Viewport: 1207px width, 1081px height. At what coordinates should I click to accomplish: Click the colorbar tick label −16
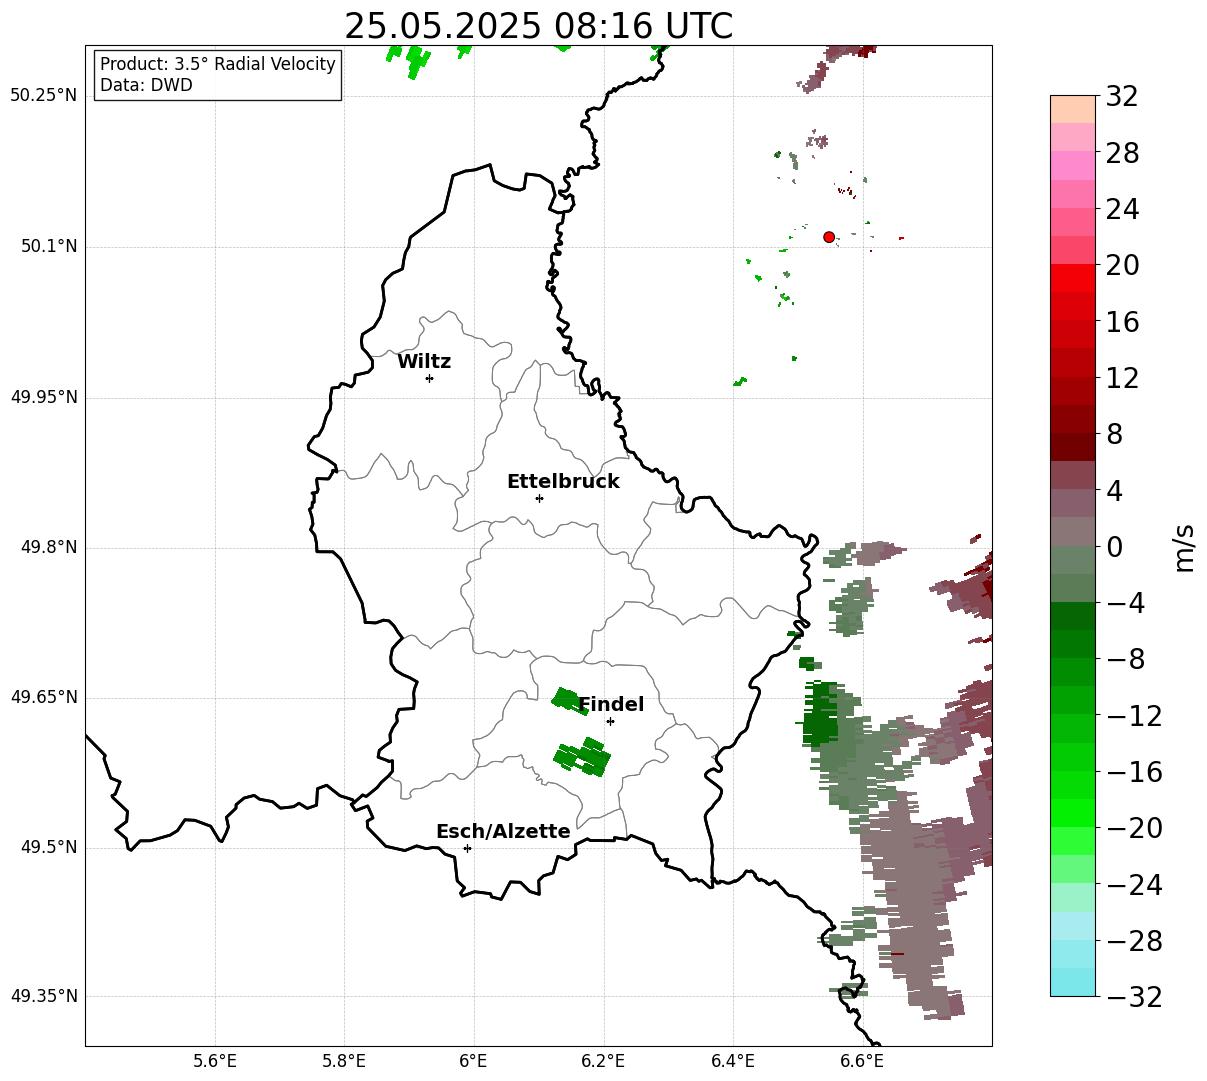coord(1133,772)
